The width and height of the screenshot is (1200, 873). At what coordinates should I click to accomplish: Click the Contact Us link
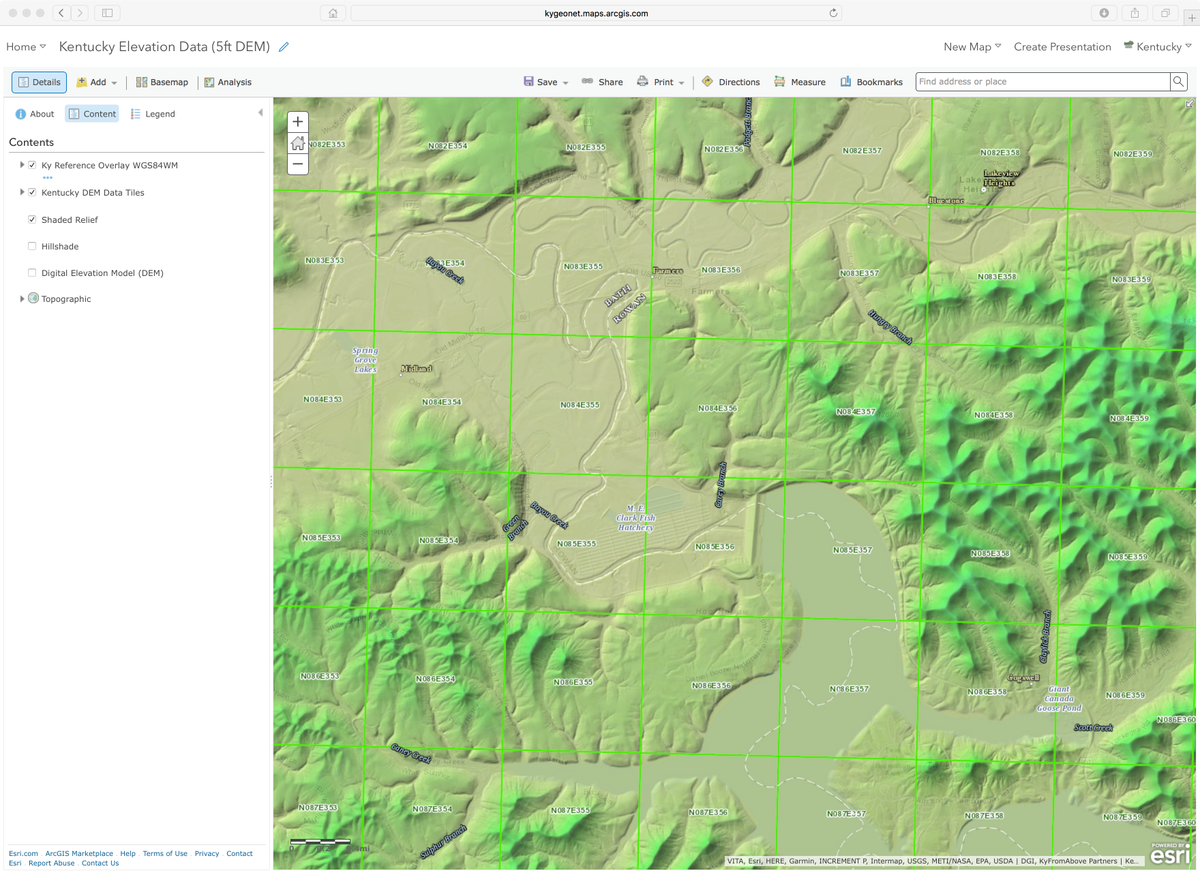point(100,863)
